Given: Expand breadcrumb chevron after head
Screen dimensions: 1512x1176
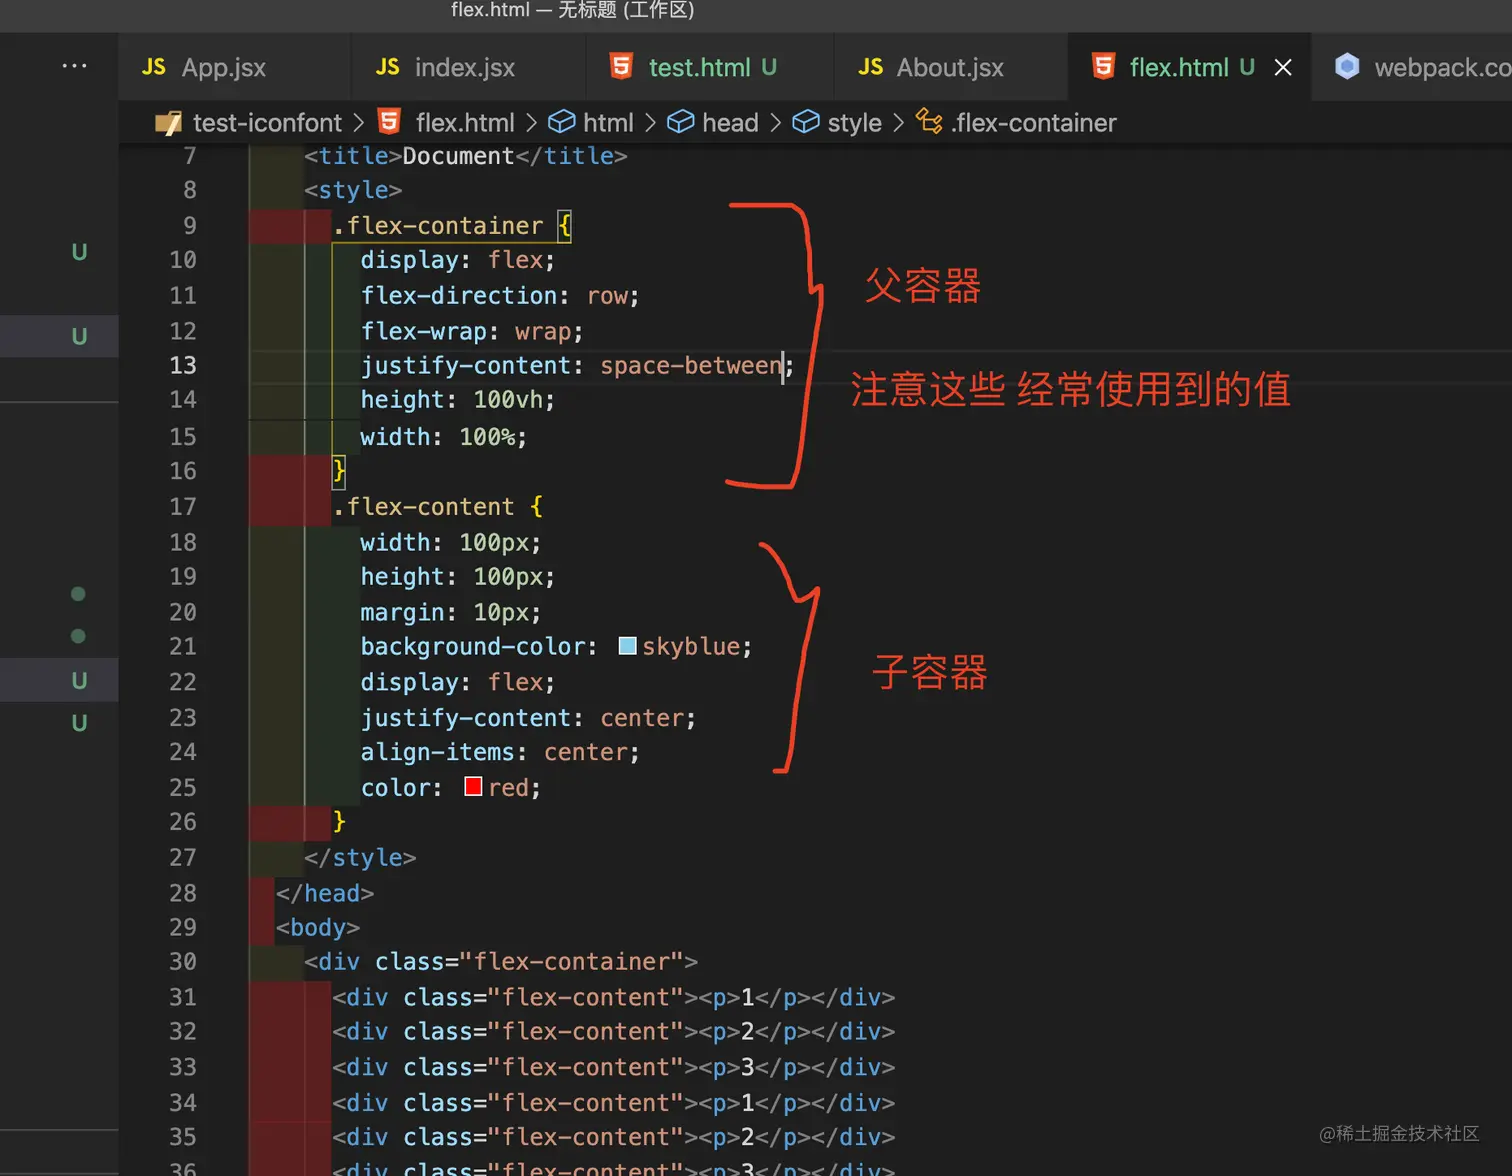Looking at the screenshot, I should coord(775,123).
